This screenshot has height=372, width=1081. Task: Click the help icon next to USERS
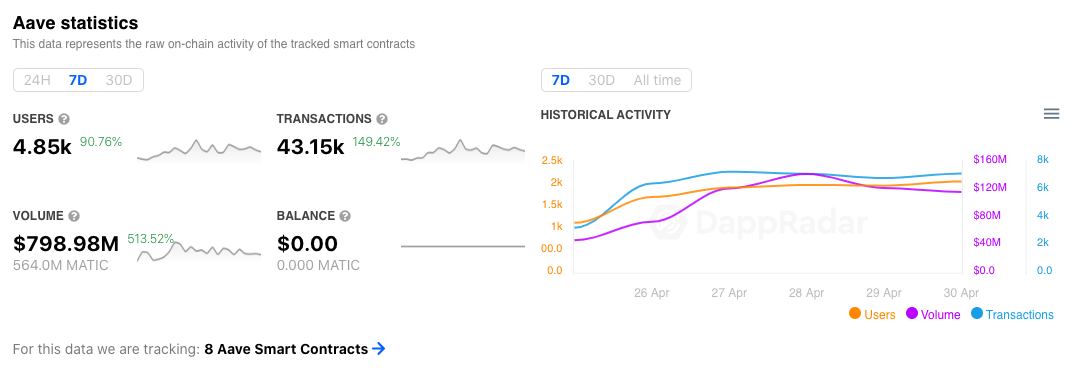(x=64, y=119)
